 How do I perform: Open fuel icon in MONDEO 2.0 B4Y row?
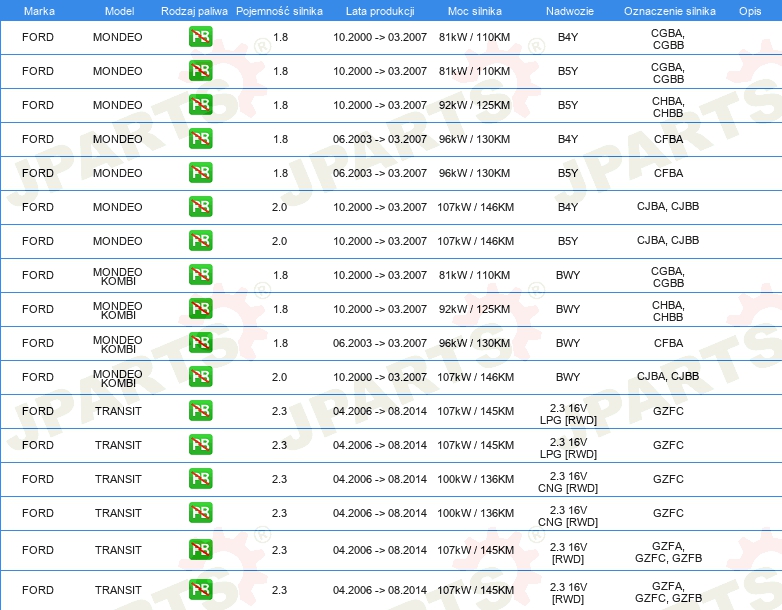[x=200, y=206]
